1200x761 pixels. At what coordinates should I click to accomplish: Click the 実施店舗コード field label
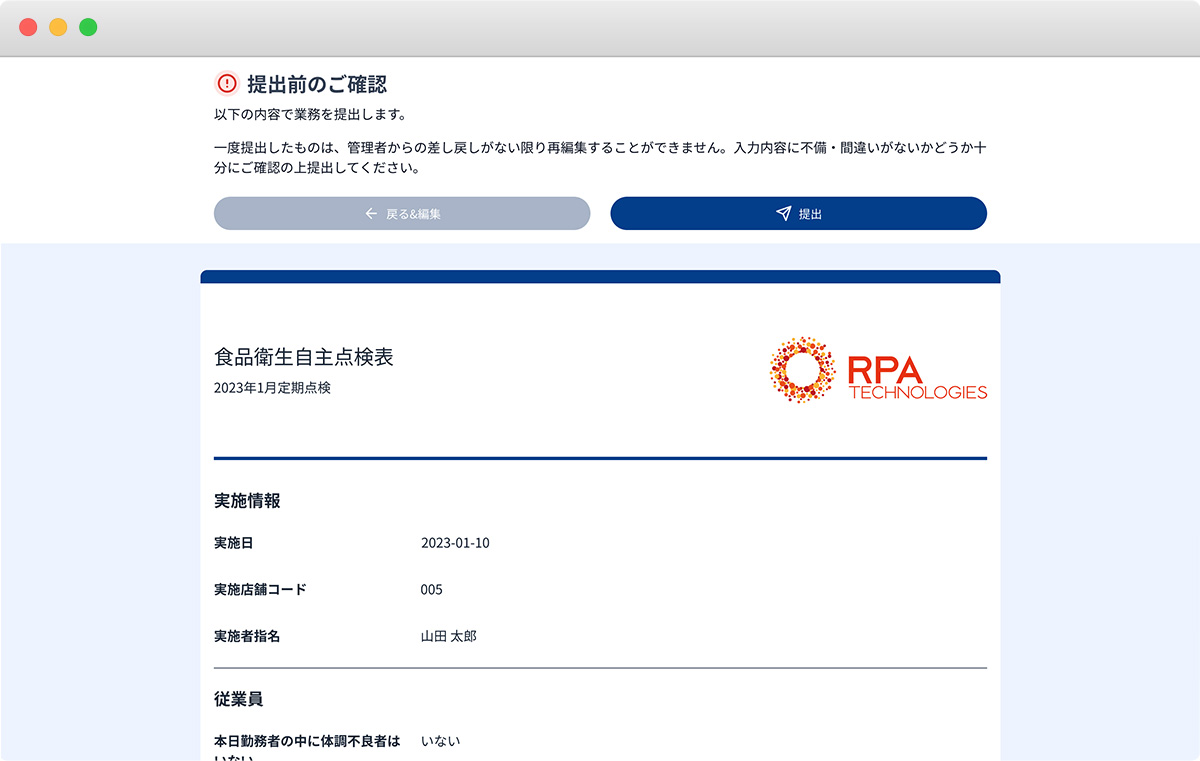260,589
